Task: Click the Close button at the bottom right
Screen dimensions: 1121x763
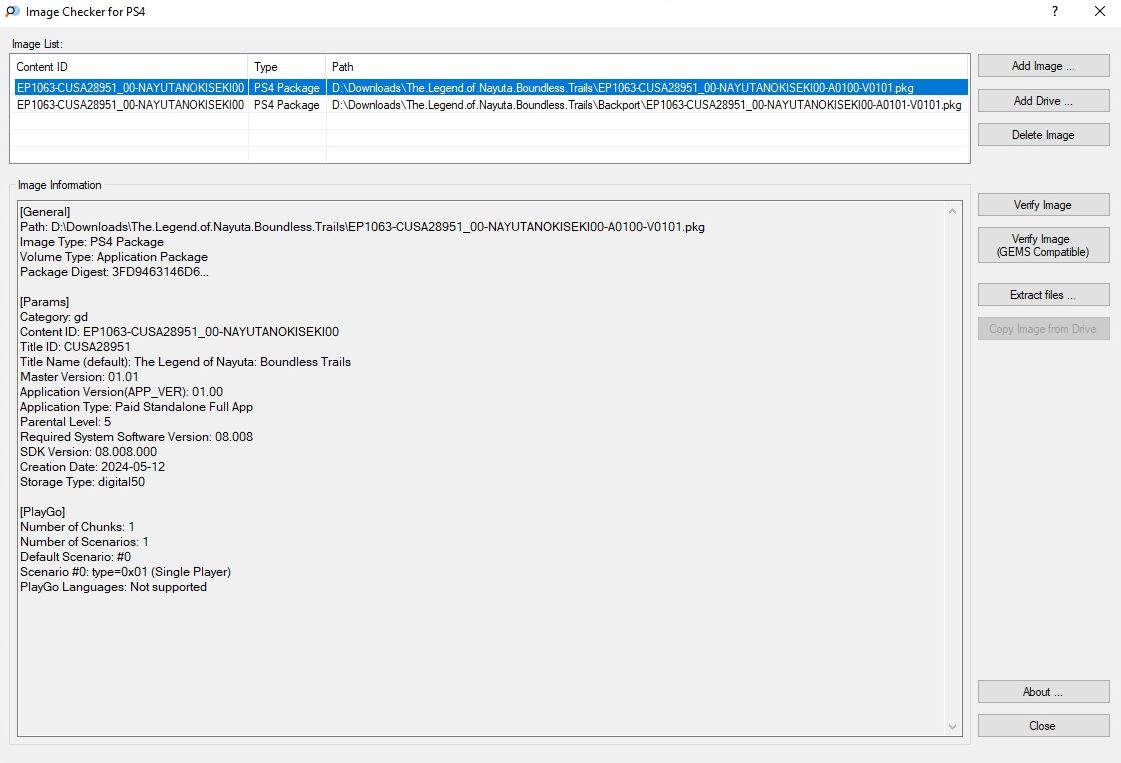Action: pyautogui.click(x=1043, y=726)
